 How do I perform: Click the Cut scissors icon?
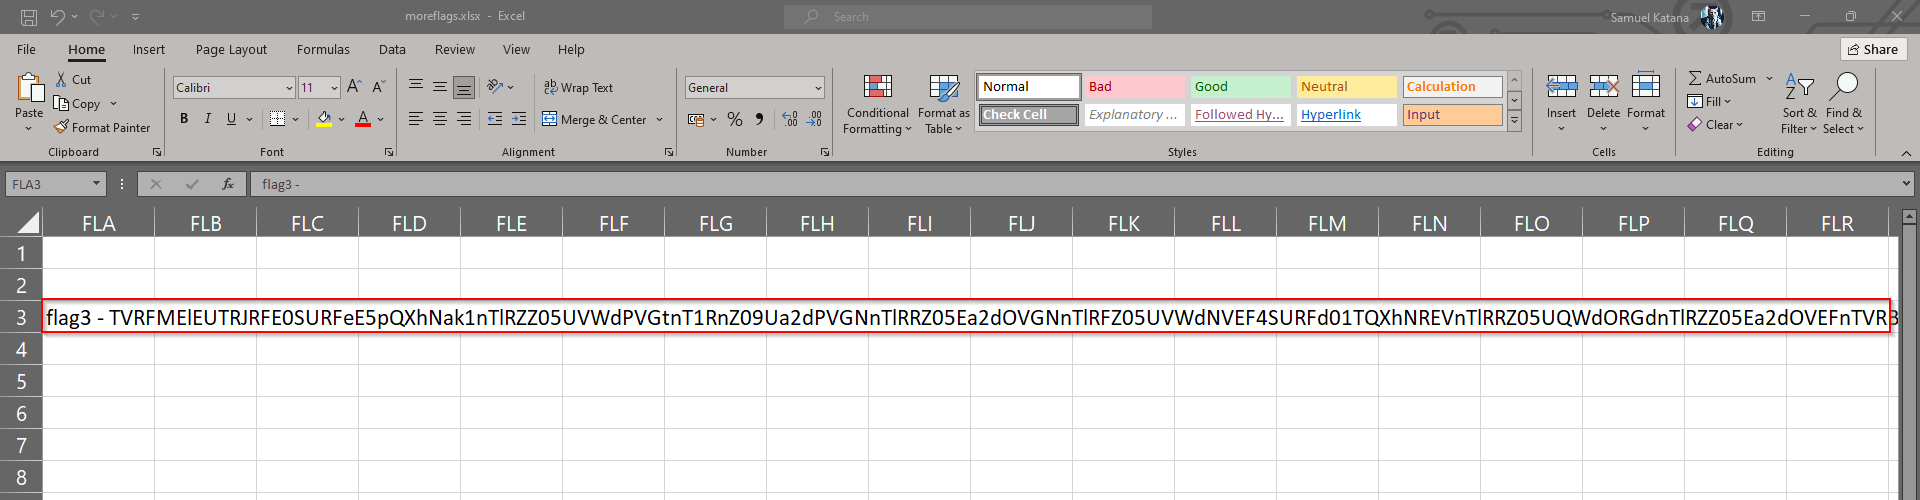tap(62, 79)
